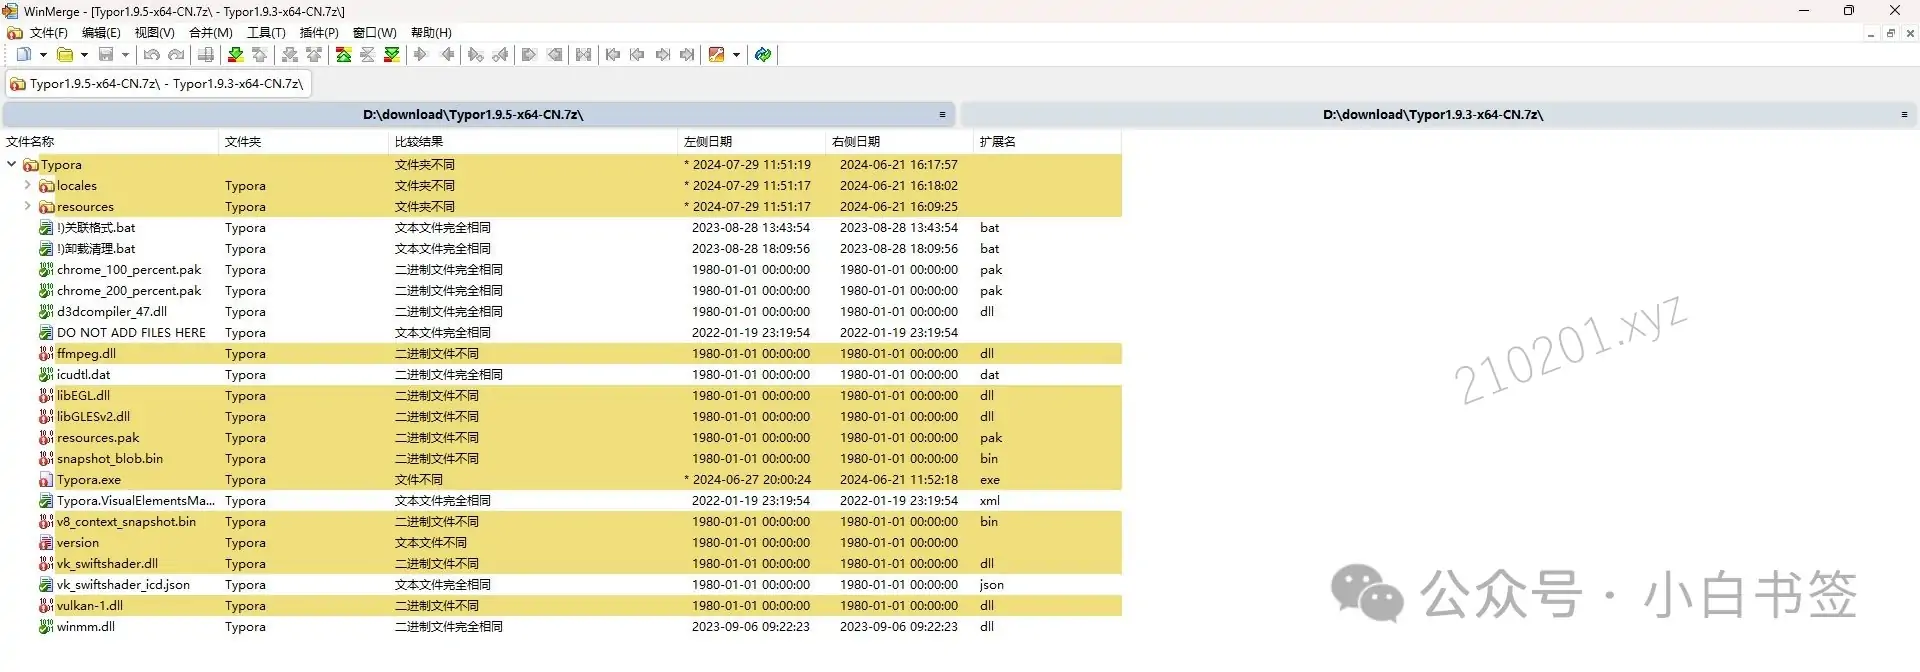Click the Redo toolbar icon
This screenshot has width=1920, height=672.
point(177,55)
